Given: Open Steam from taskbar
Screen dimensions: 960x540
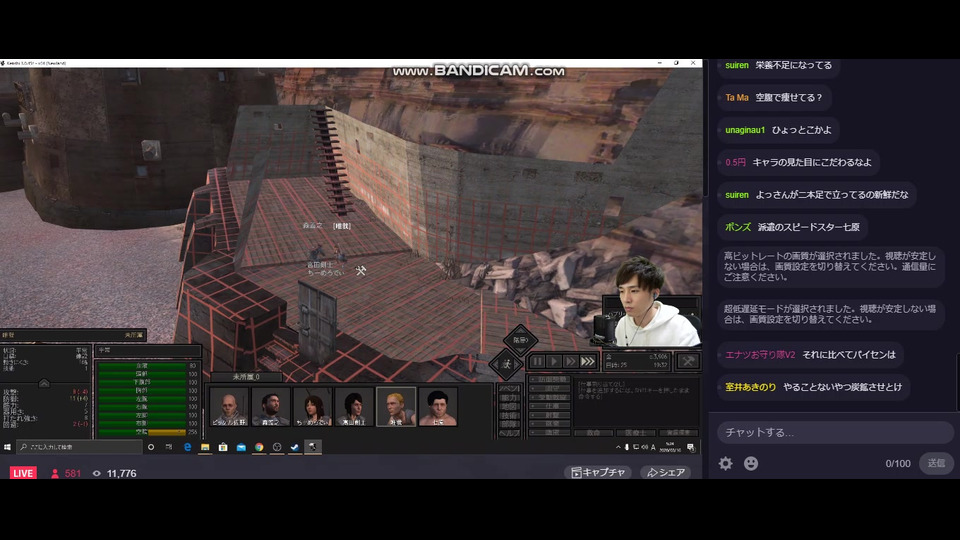Looking at the screenshot, I should click(x=295, y=447).
